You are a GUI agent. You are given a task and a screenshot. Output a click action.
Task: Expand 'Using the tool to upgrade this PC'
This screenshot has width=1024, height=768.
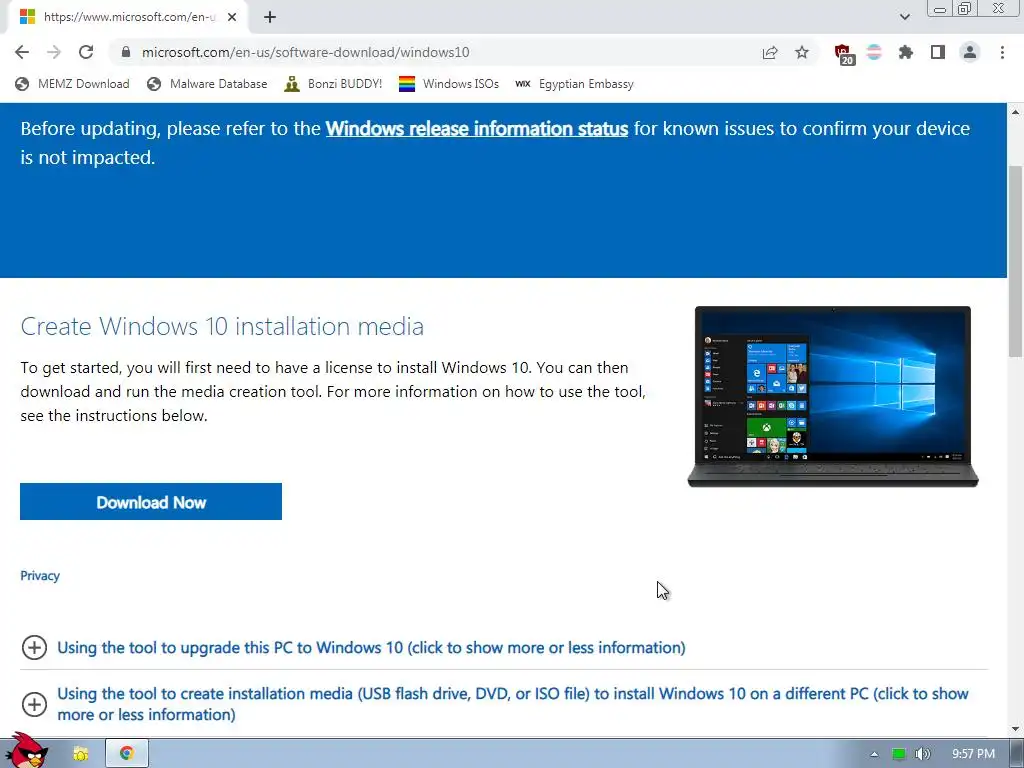(371, 647)
